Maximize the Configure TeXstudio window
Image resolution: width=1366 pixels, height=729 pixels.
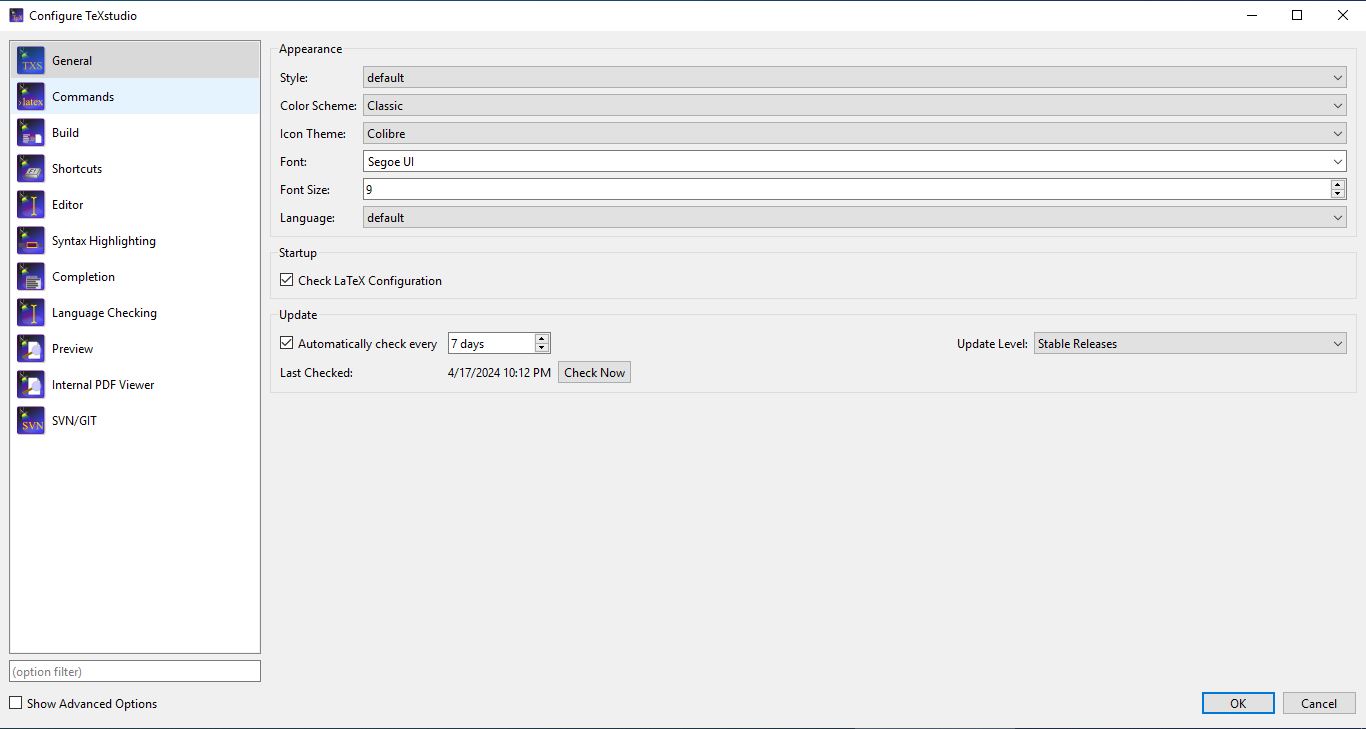(1297, 15)
